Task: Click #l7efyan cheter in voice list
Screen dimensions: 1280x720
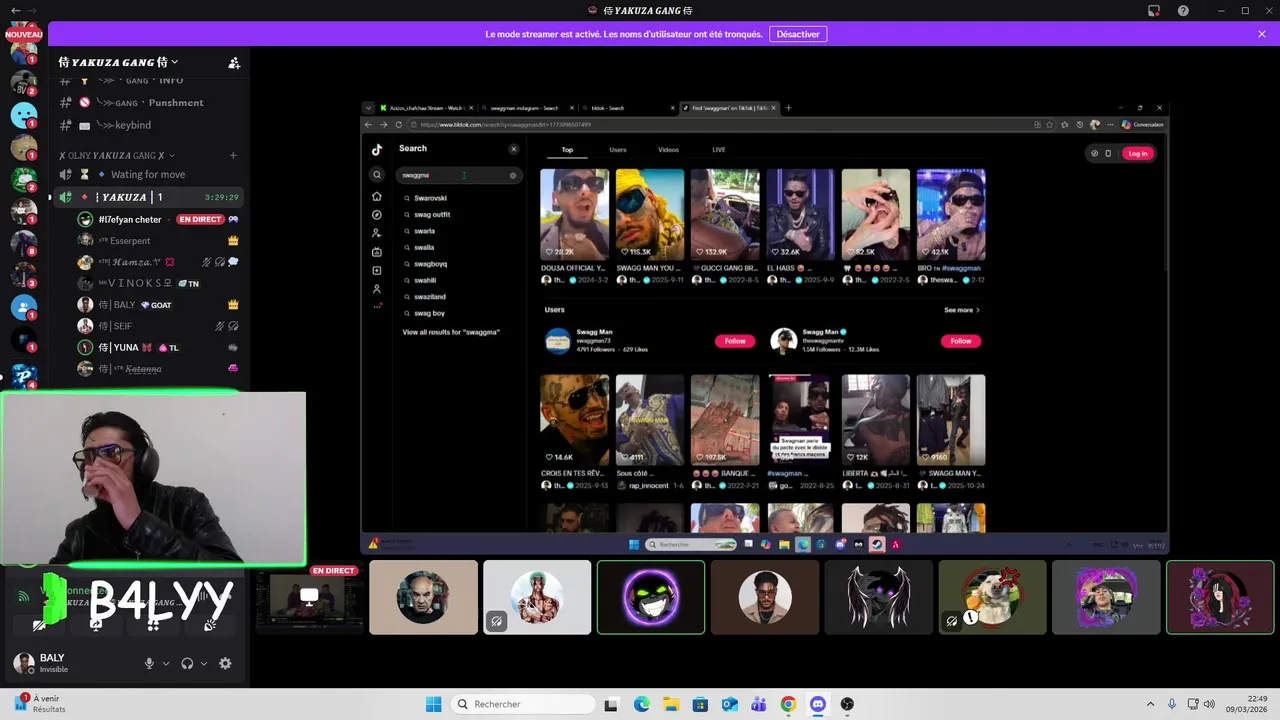Action: [159, 219]
